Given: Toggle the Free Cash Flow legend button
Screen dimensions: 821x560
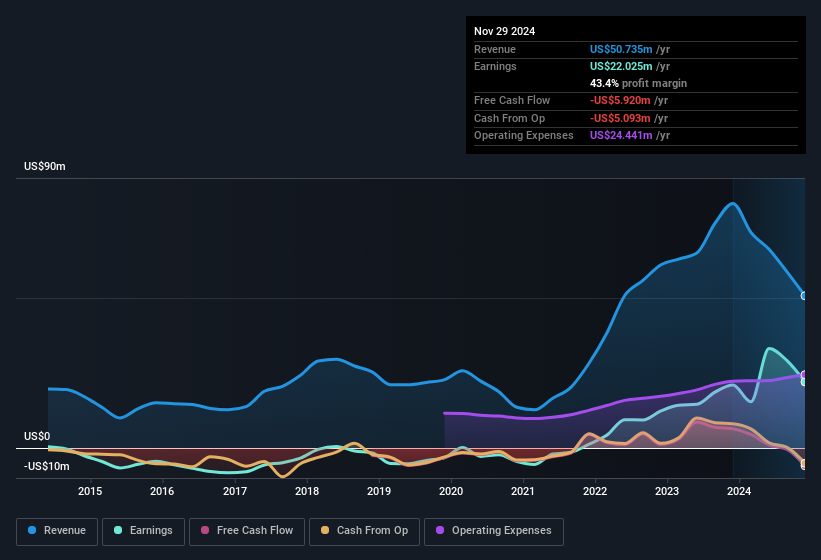Looking at the screenshot, I should 247,531.
